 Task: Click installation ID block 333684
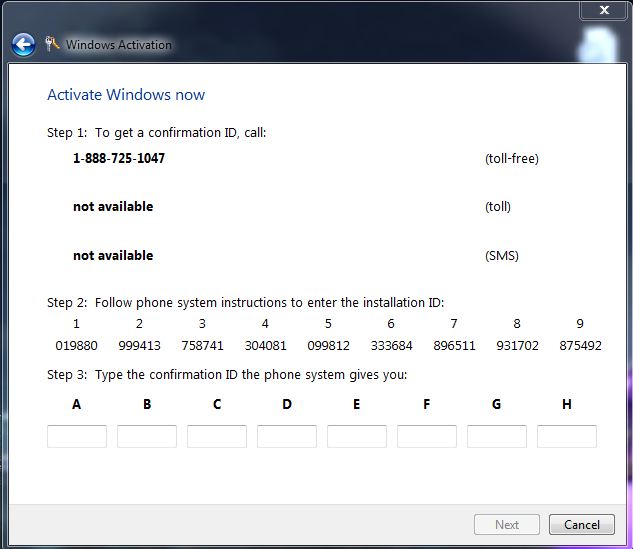point(391,346)
